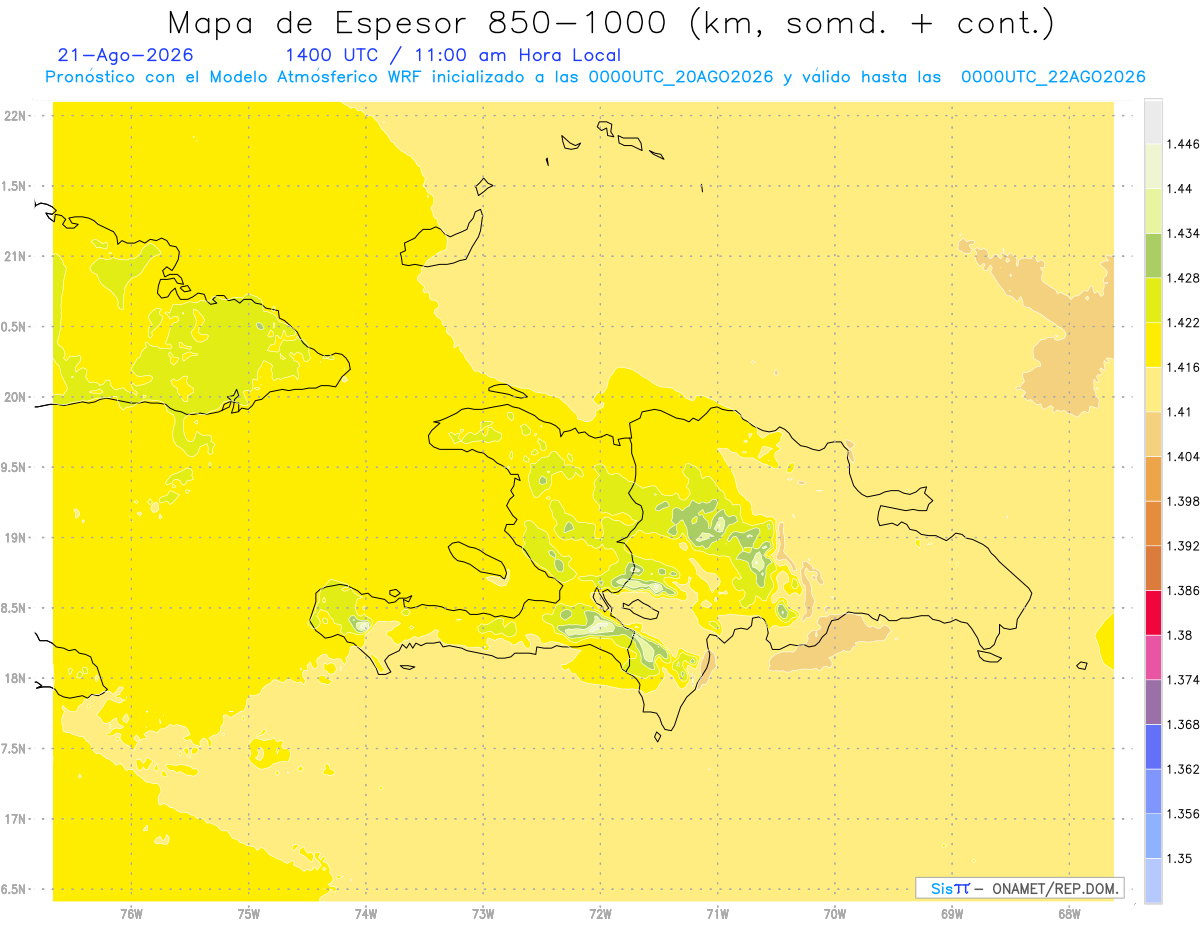
Task: Select the tan legend band between 1.404 and 1.41
Action: point(1153,434)
